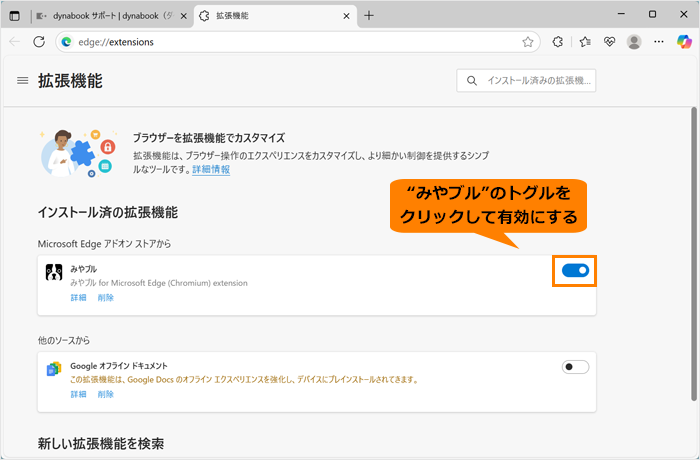Go back with the back arrow
The height and width of the screenshot is (460, 700).
click(15, 42)
